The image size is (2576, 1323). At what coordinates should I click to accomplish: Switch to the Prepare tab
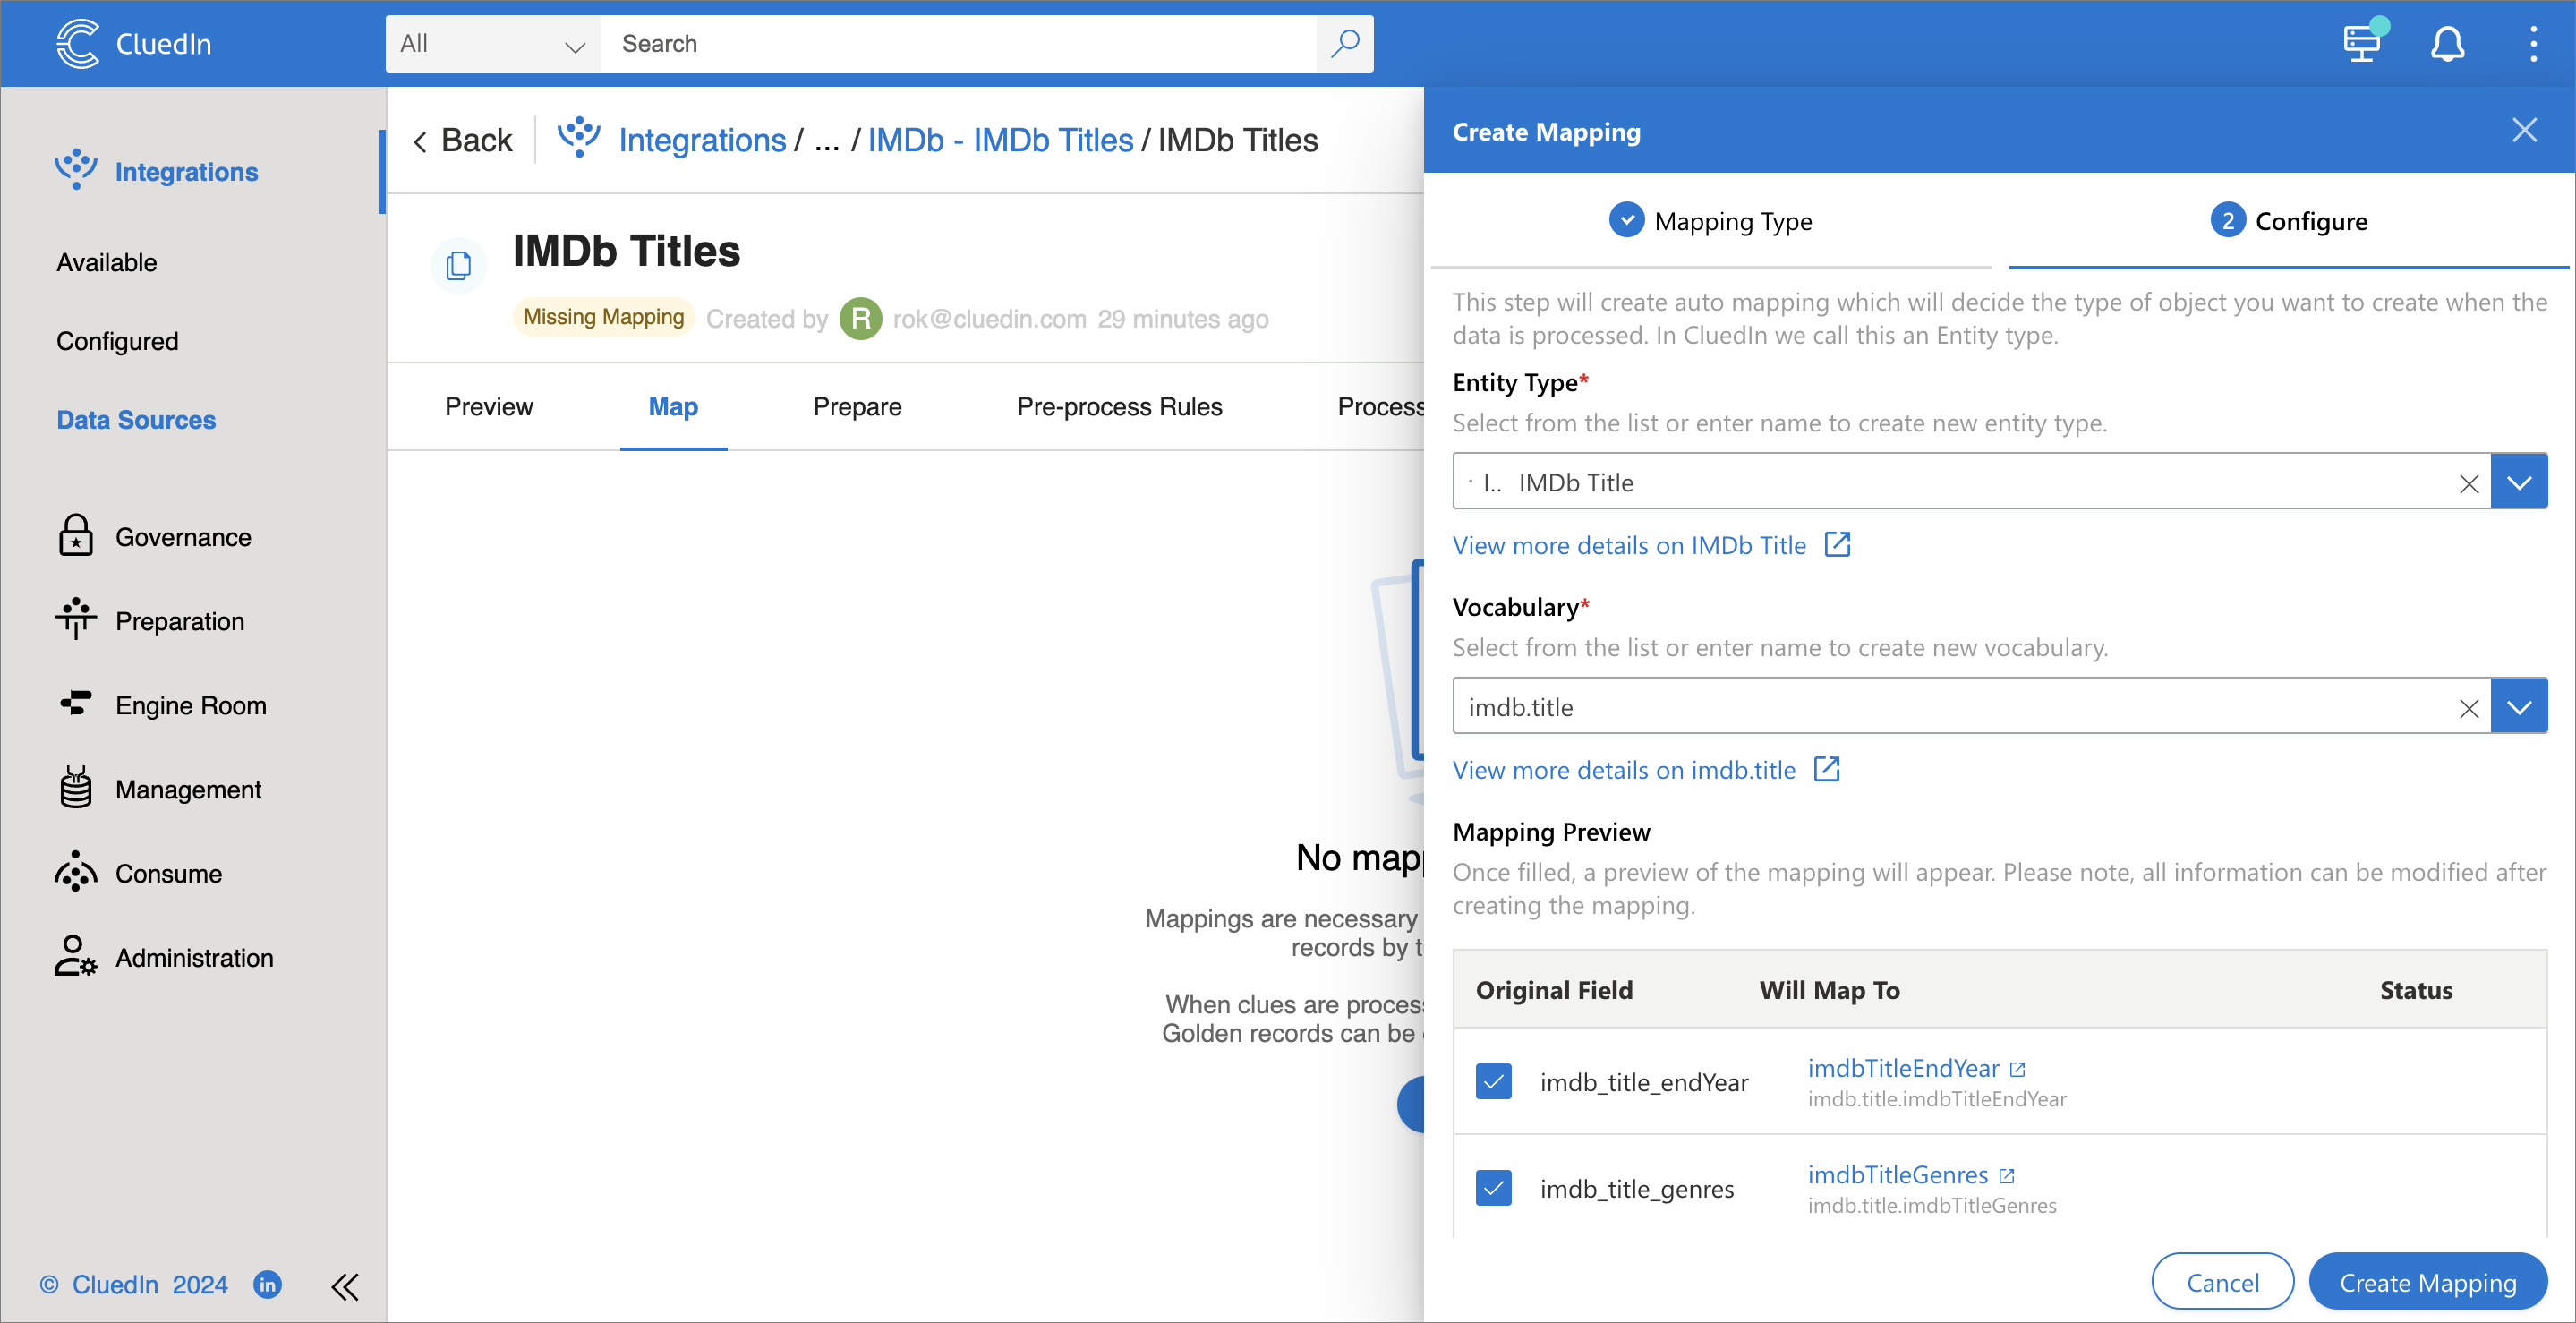point(857,407)
